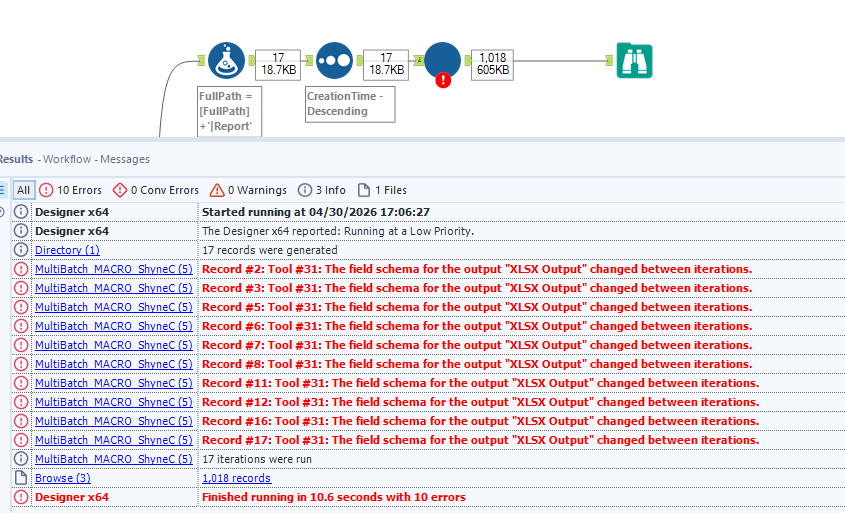This screenshot has height=513, width=845.
Task: Open MultiBatch_MACRO link for Record #5 error
Action: 114,307
